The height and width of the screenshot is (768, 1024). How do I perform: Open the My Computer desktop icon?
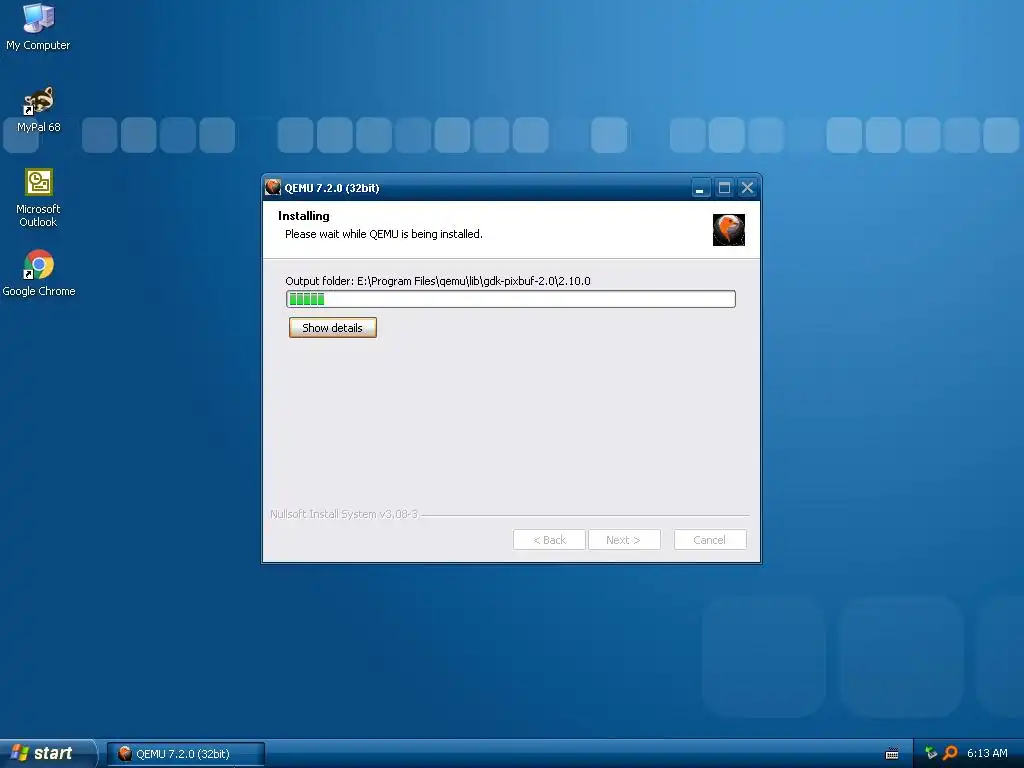point(38,26)
